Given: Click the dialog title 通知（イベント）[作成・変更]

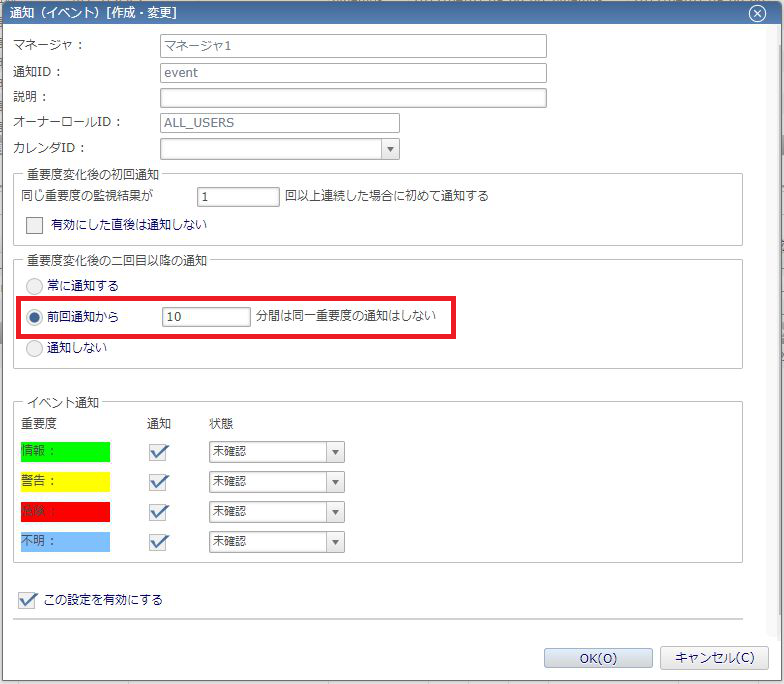Looking at the screenshot, I should [x=93, y=12].
